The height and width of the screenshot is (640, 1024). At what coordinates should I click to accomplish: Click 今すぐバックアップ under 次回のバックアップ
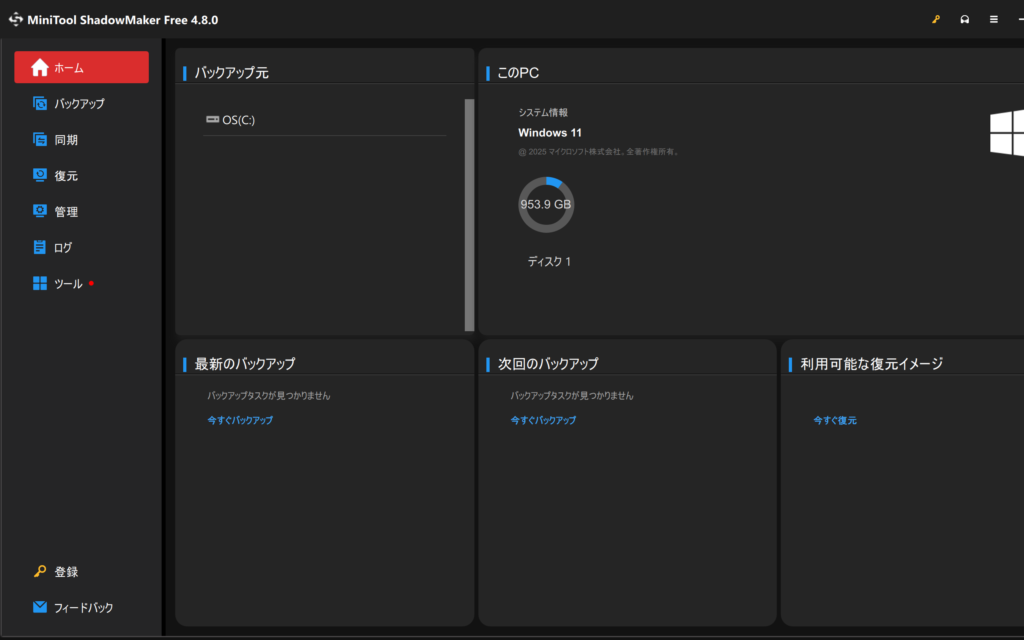pyautogui.click(x=543, y=420)
